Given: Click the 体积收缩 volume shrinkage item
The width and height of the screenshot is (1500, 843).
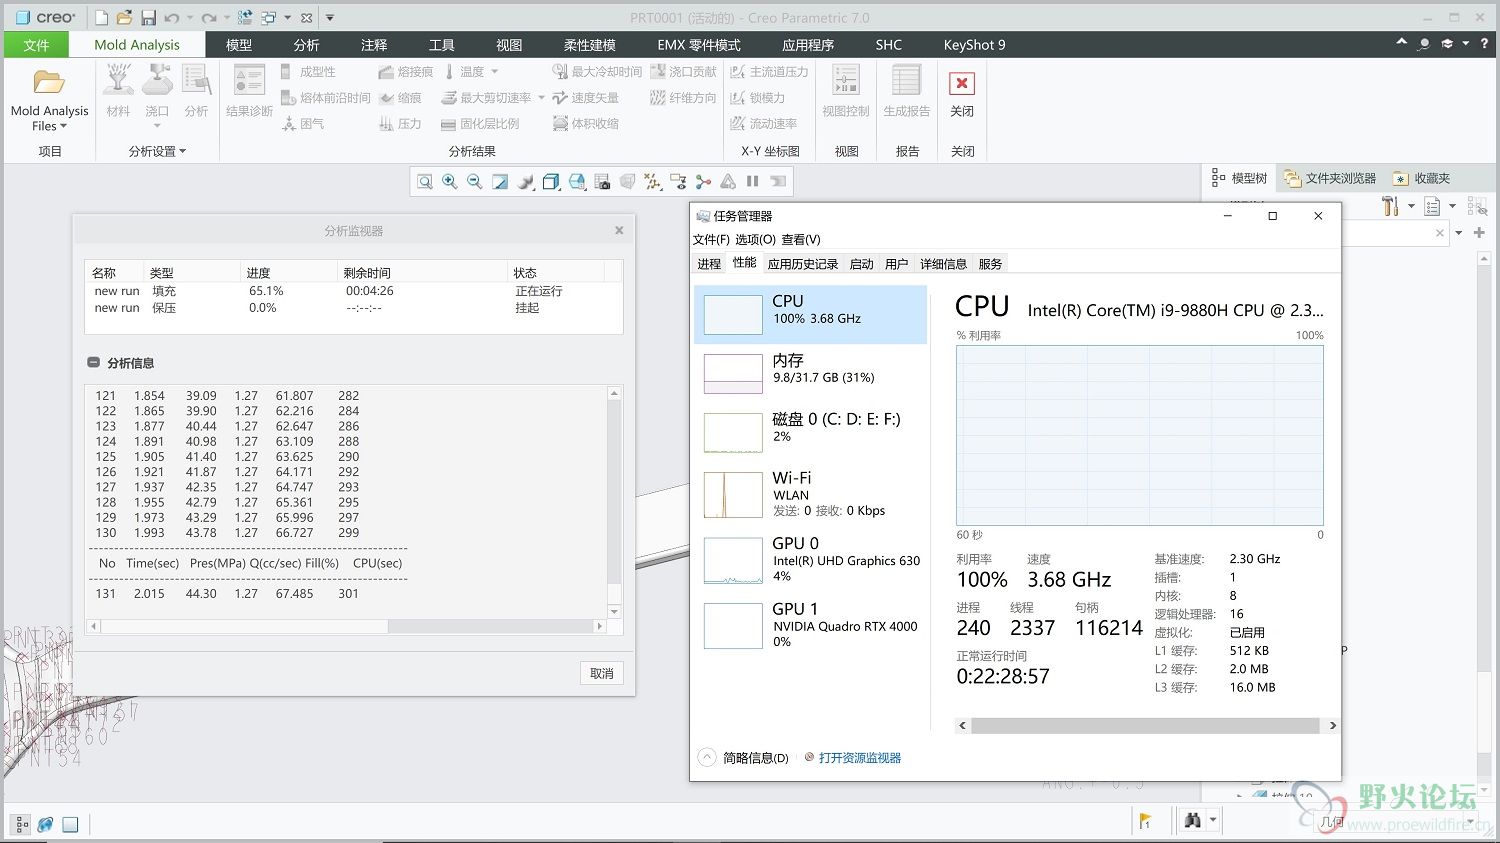Looking at the screenshot, I should click(585, 124).
